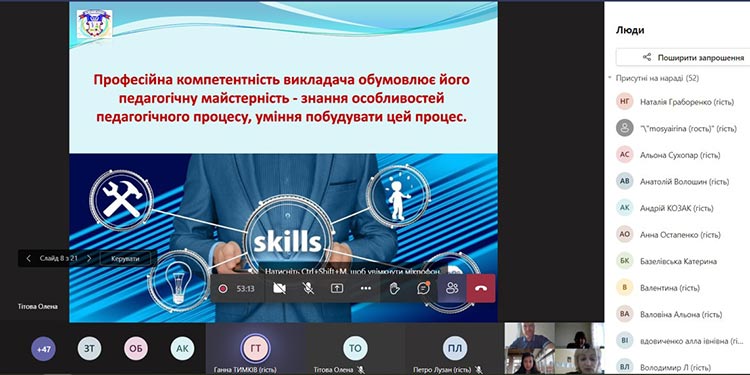Click the institution logo on the slide

94,24
